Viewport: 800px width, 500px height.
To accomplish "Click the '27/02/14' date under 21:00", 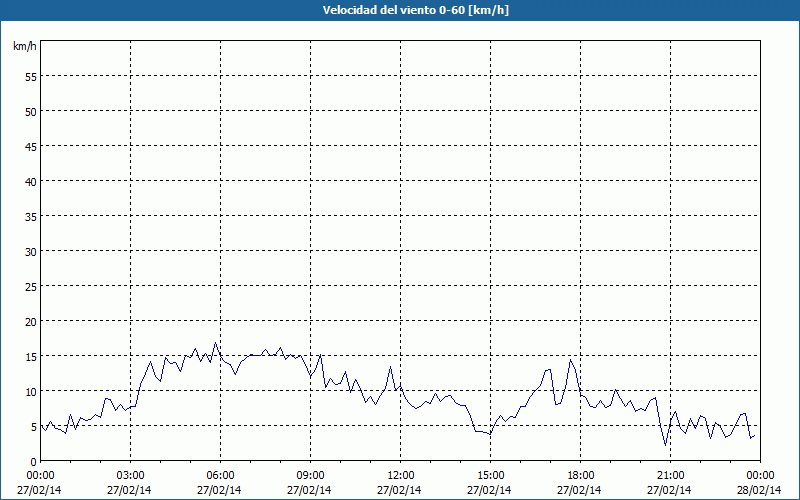I will [x=669, y=490].
